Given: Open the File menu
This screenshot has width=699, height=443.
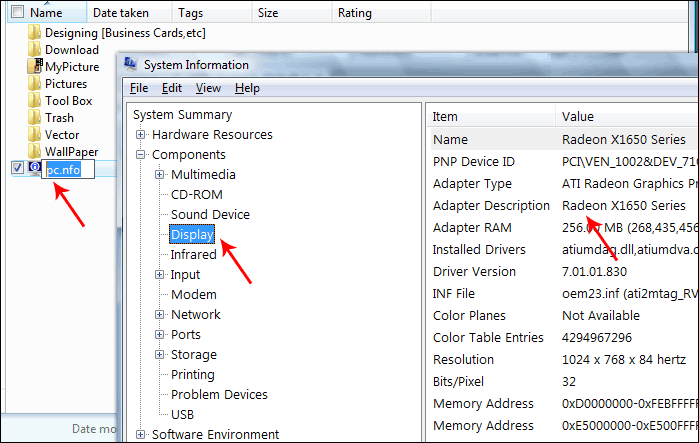Looking at the screenshot, I should click(139, 88).
